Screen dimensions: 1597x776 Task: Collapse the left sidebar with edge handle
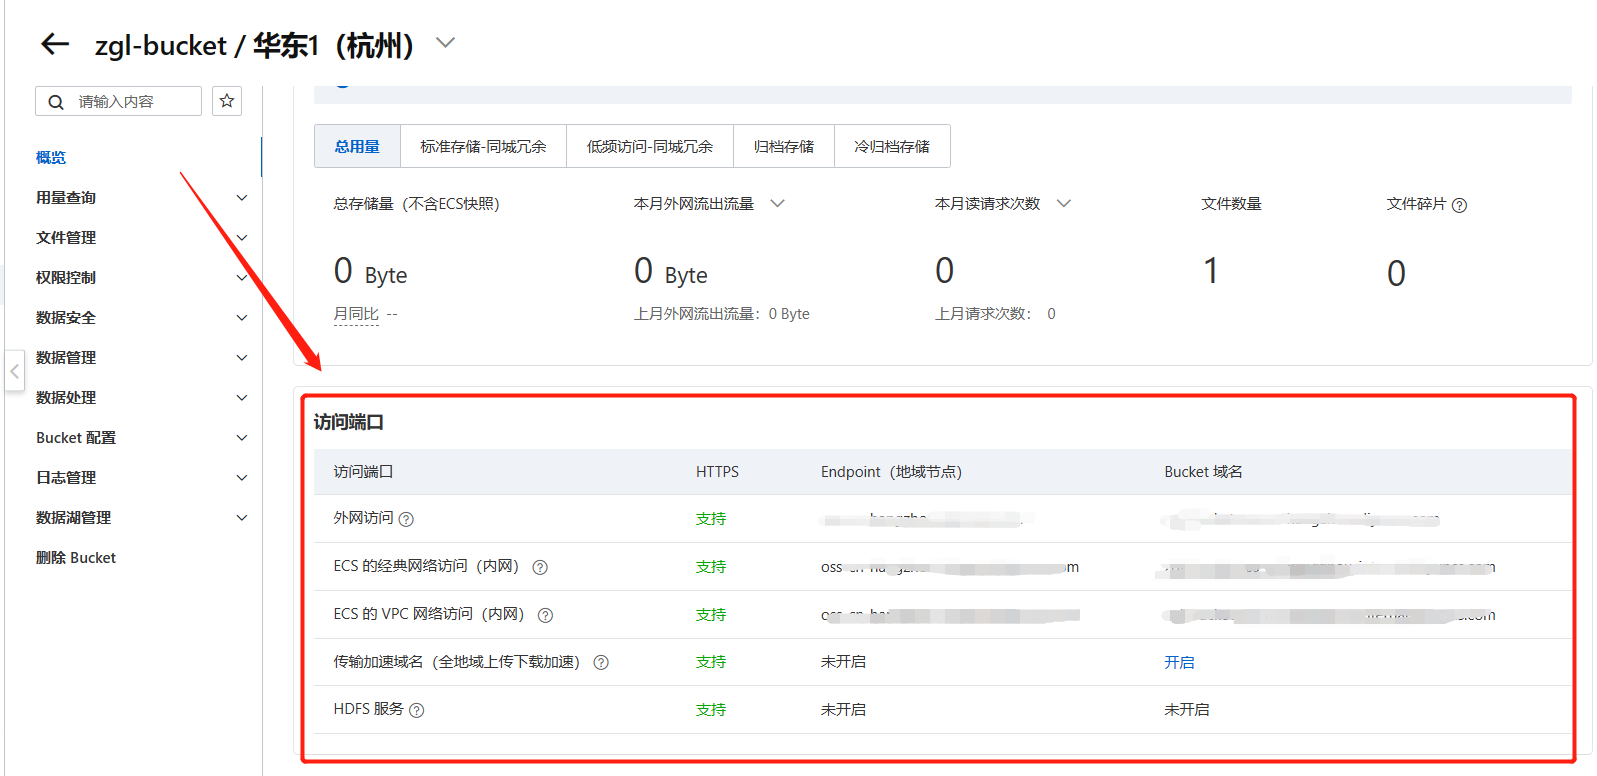click(14, 371)
